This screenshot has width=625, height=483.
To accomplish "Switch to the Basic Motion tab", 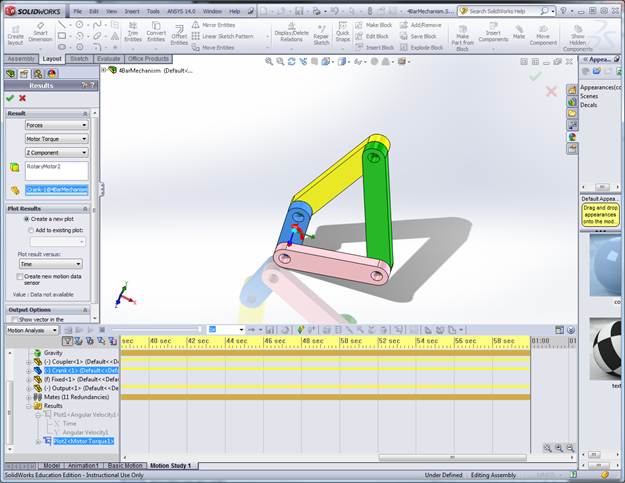I will 125,465.
